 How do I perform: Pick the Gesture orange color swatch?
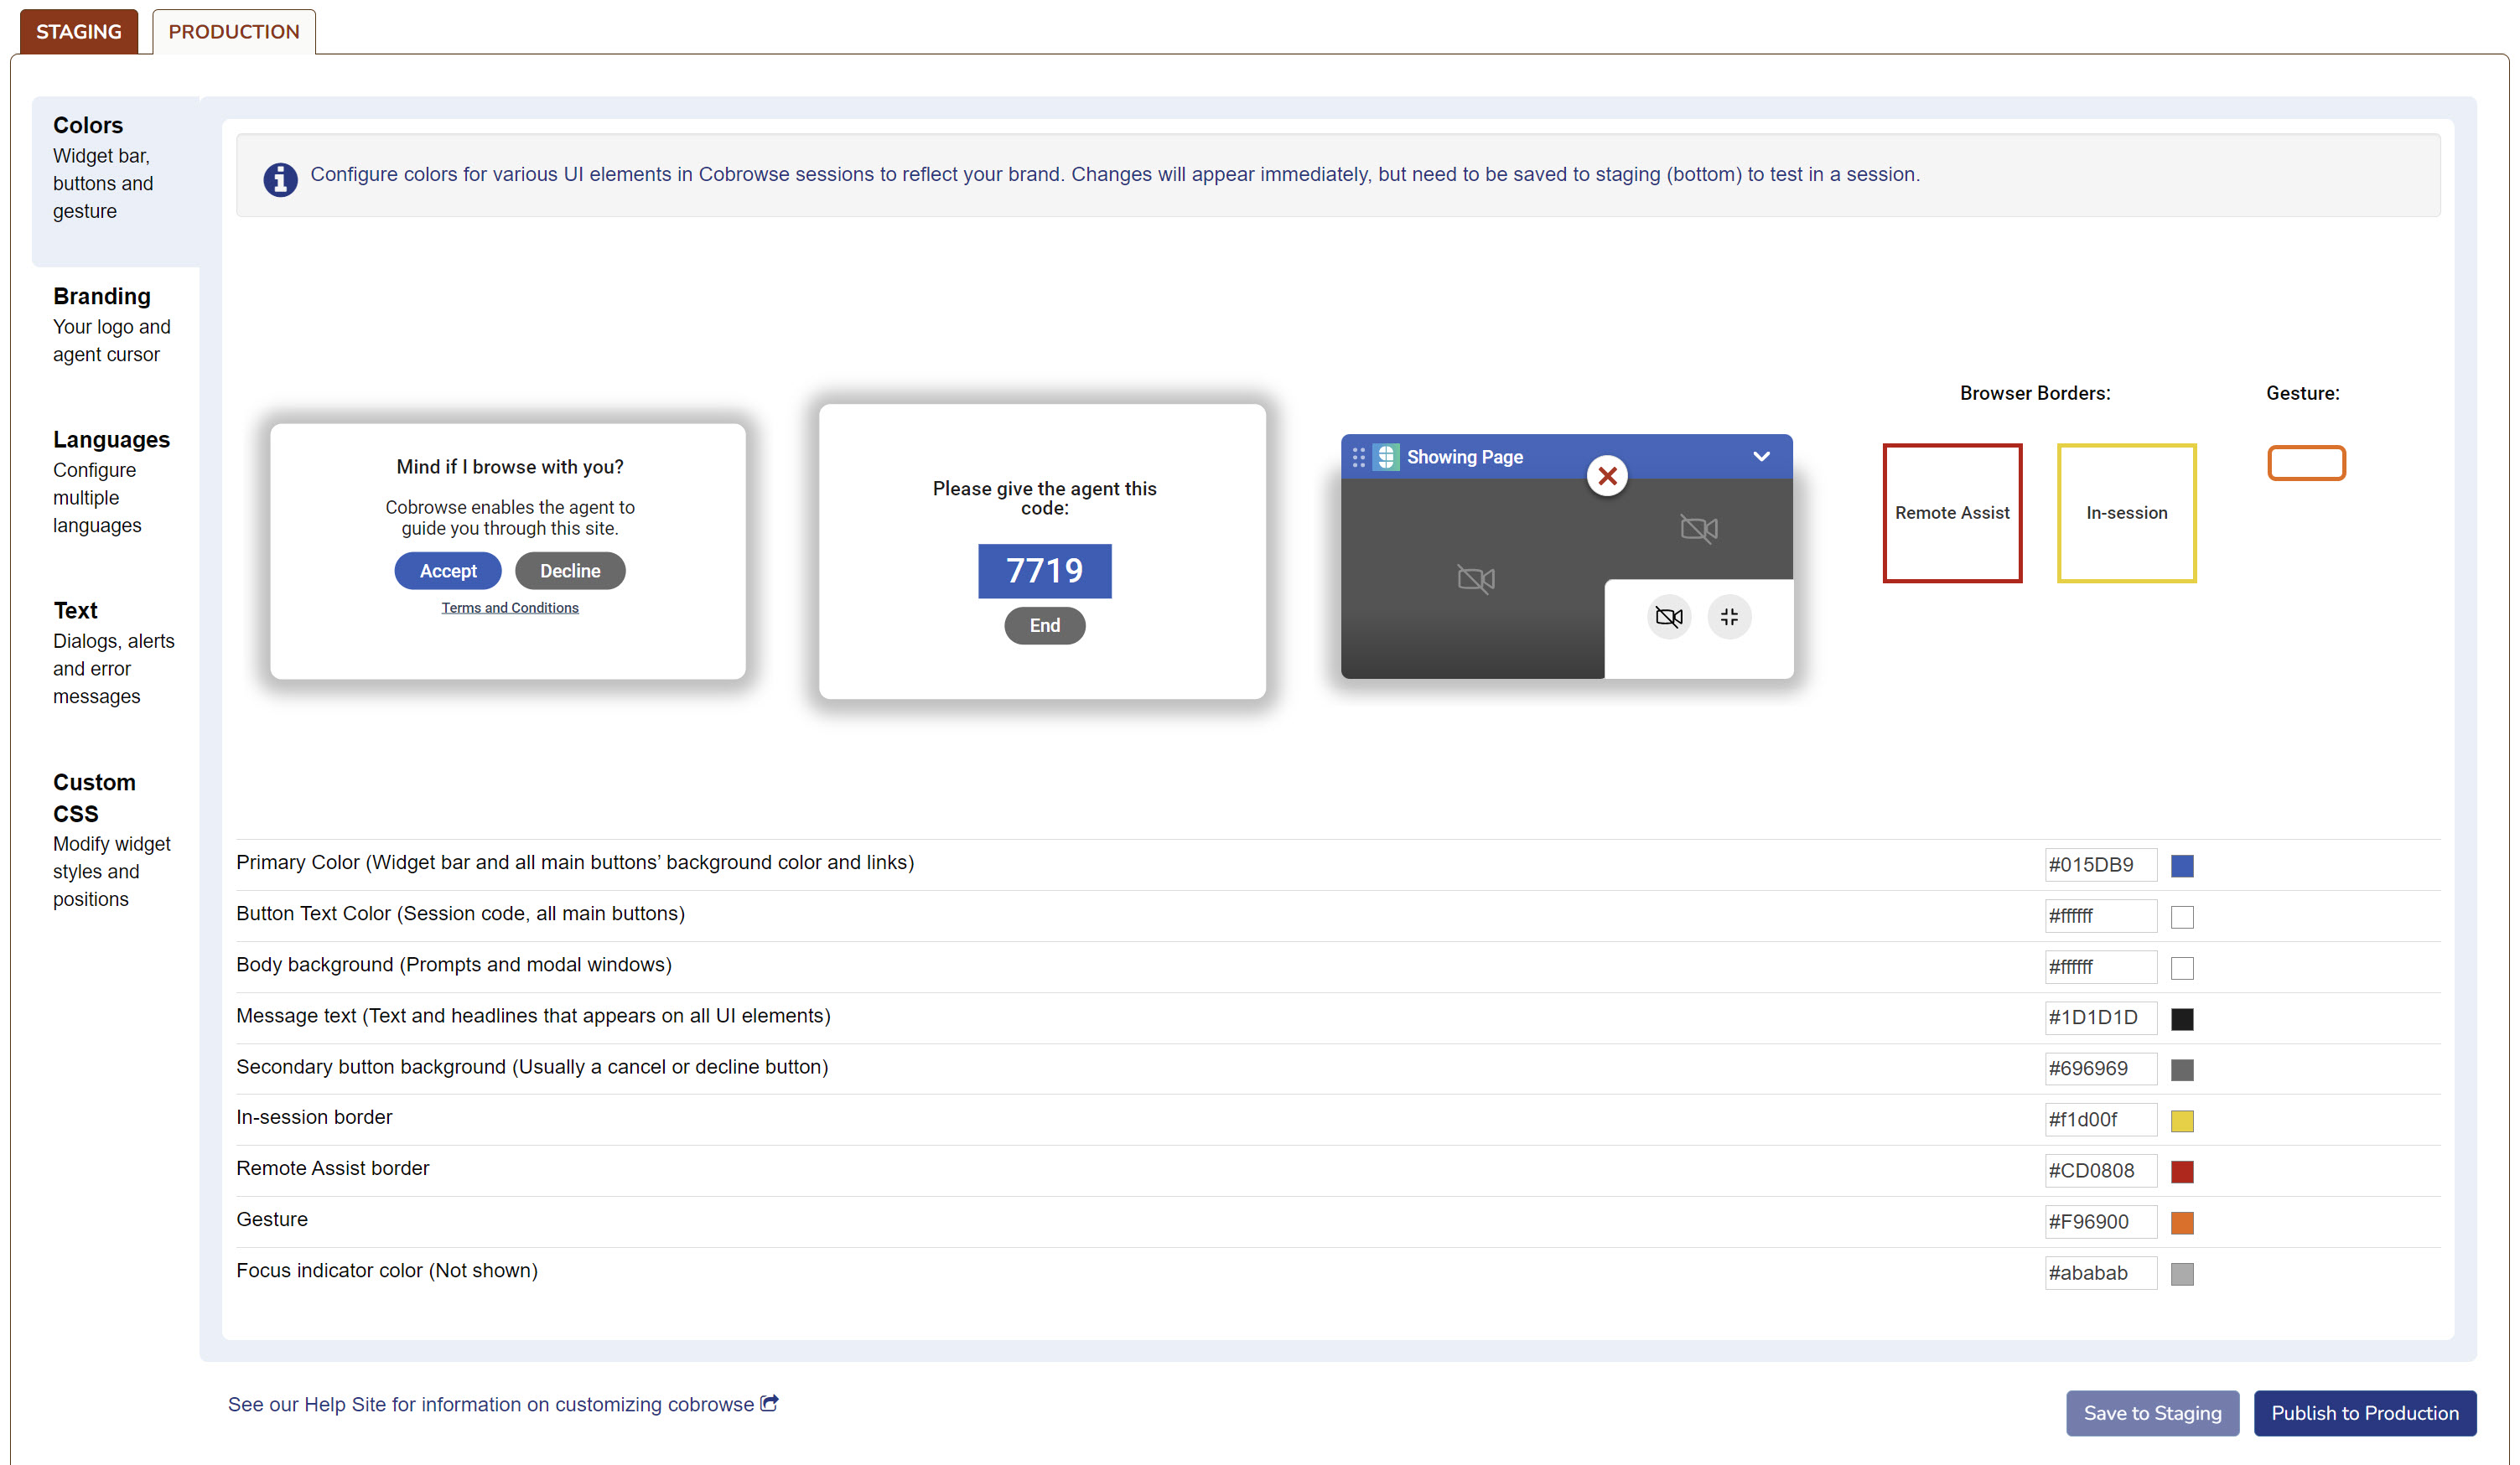click(2182, 1222)
